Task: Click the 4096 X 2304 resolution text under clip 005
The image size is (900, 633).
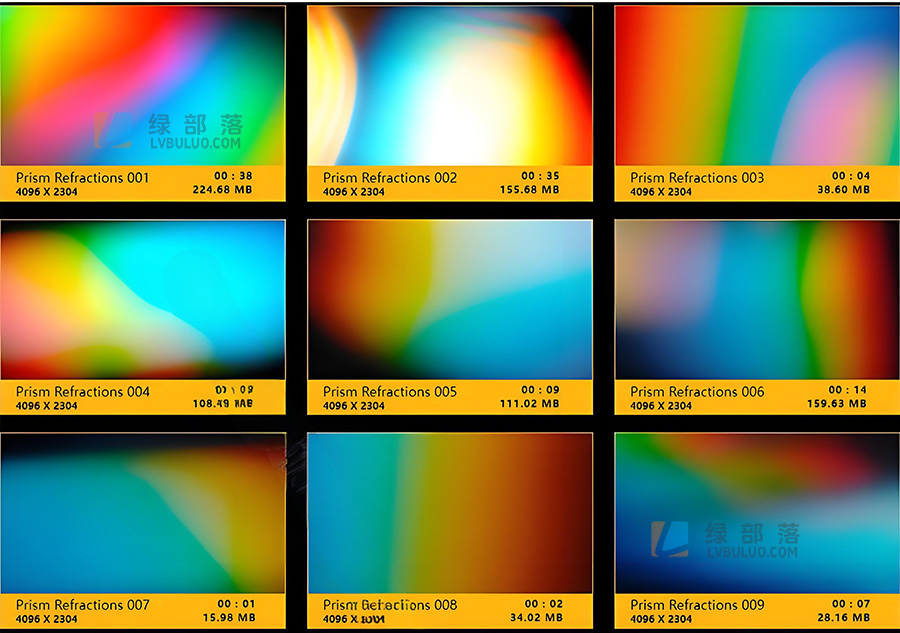Action: [351, 406]
